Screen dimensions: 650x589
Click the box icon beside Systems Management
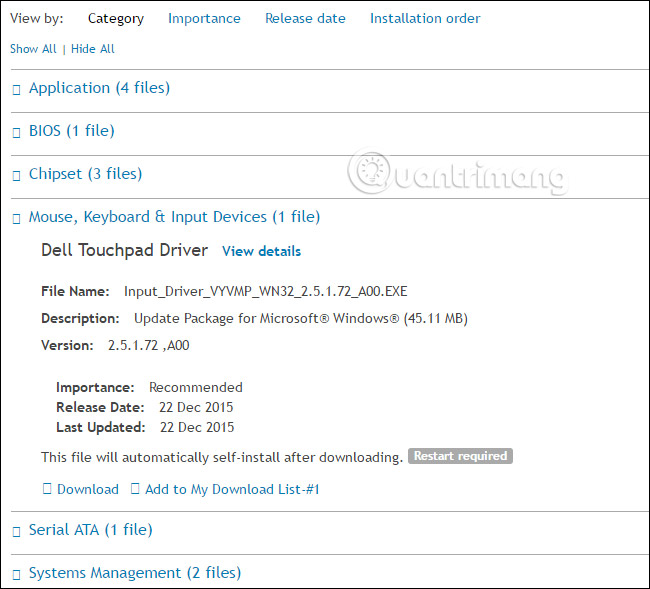(x=17, y=575)
